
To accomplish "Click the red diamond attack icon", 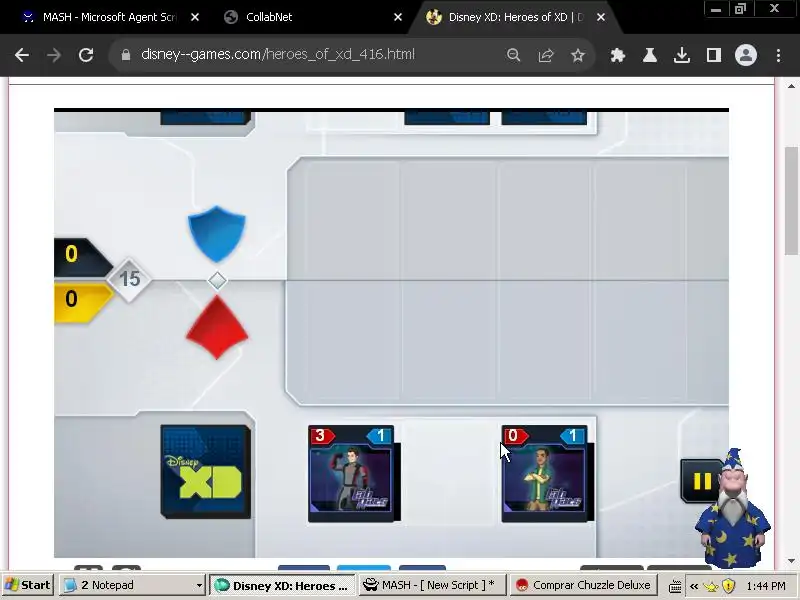I will click(217, 328).
